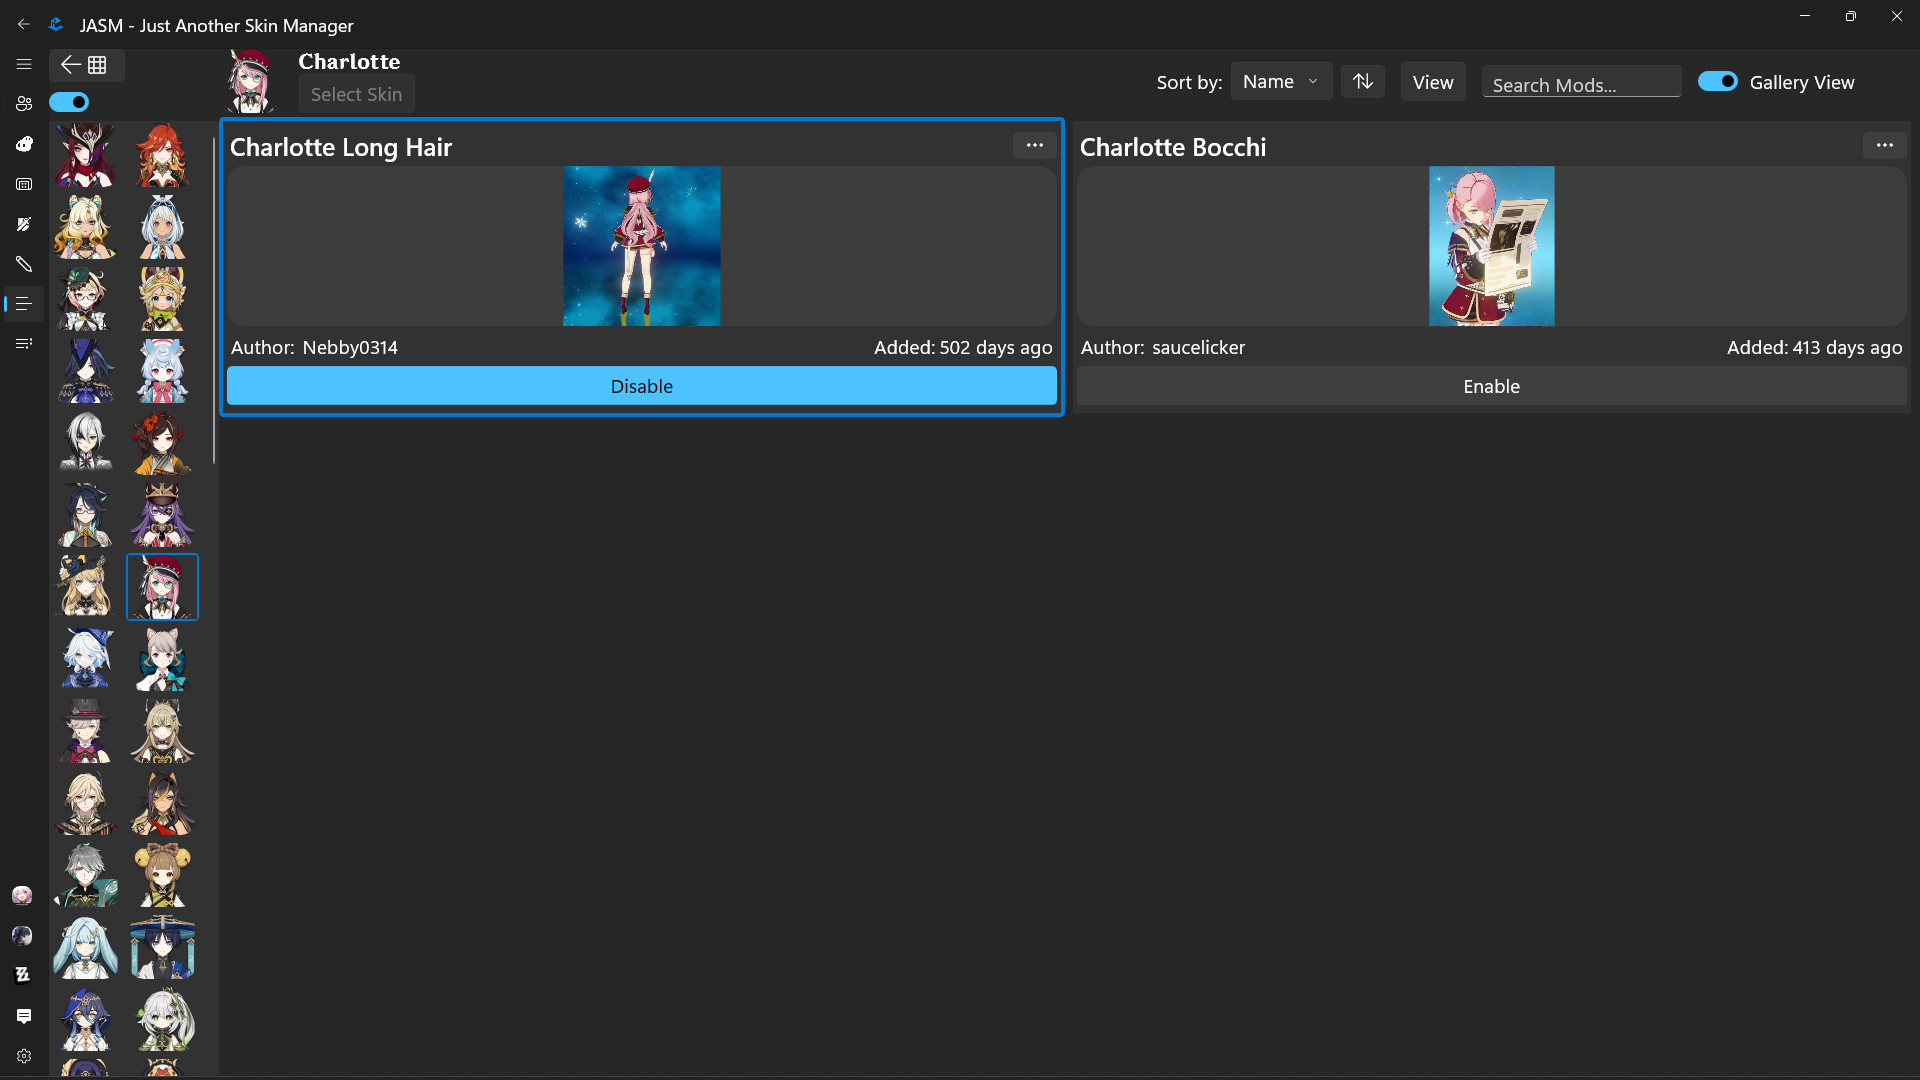Disable the Charlotte Long Hair mod
This screenshot has height=1080, width=1920.
pyautogui.click(x=641, y=386)
